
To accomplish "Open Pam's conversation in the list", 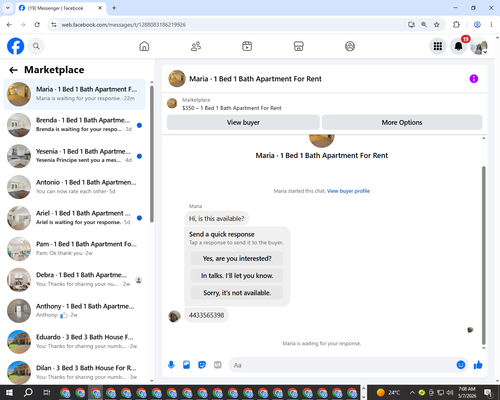I will (x=74, y=249).
